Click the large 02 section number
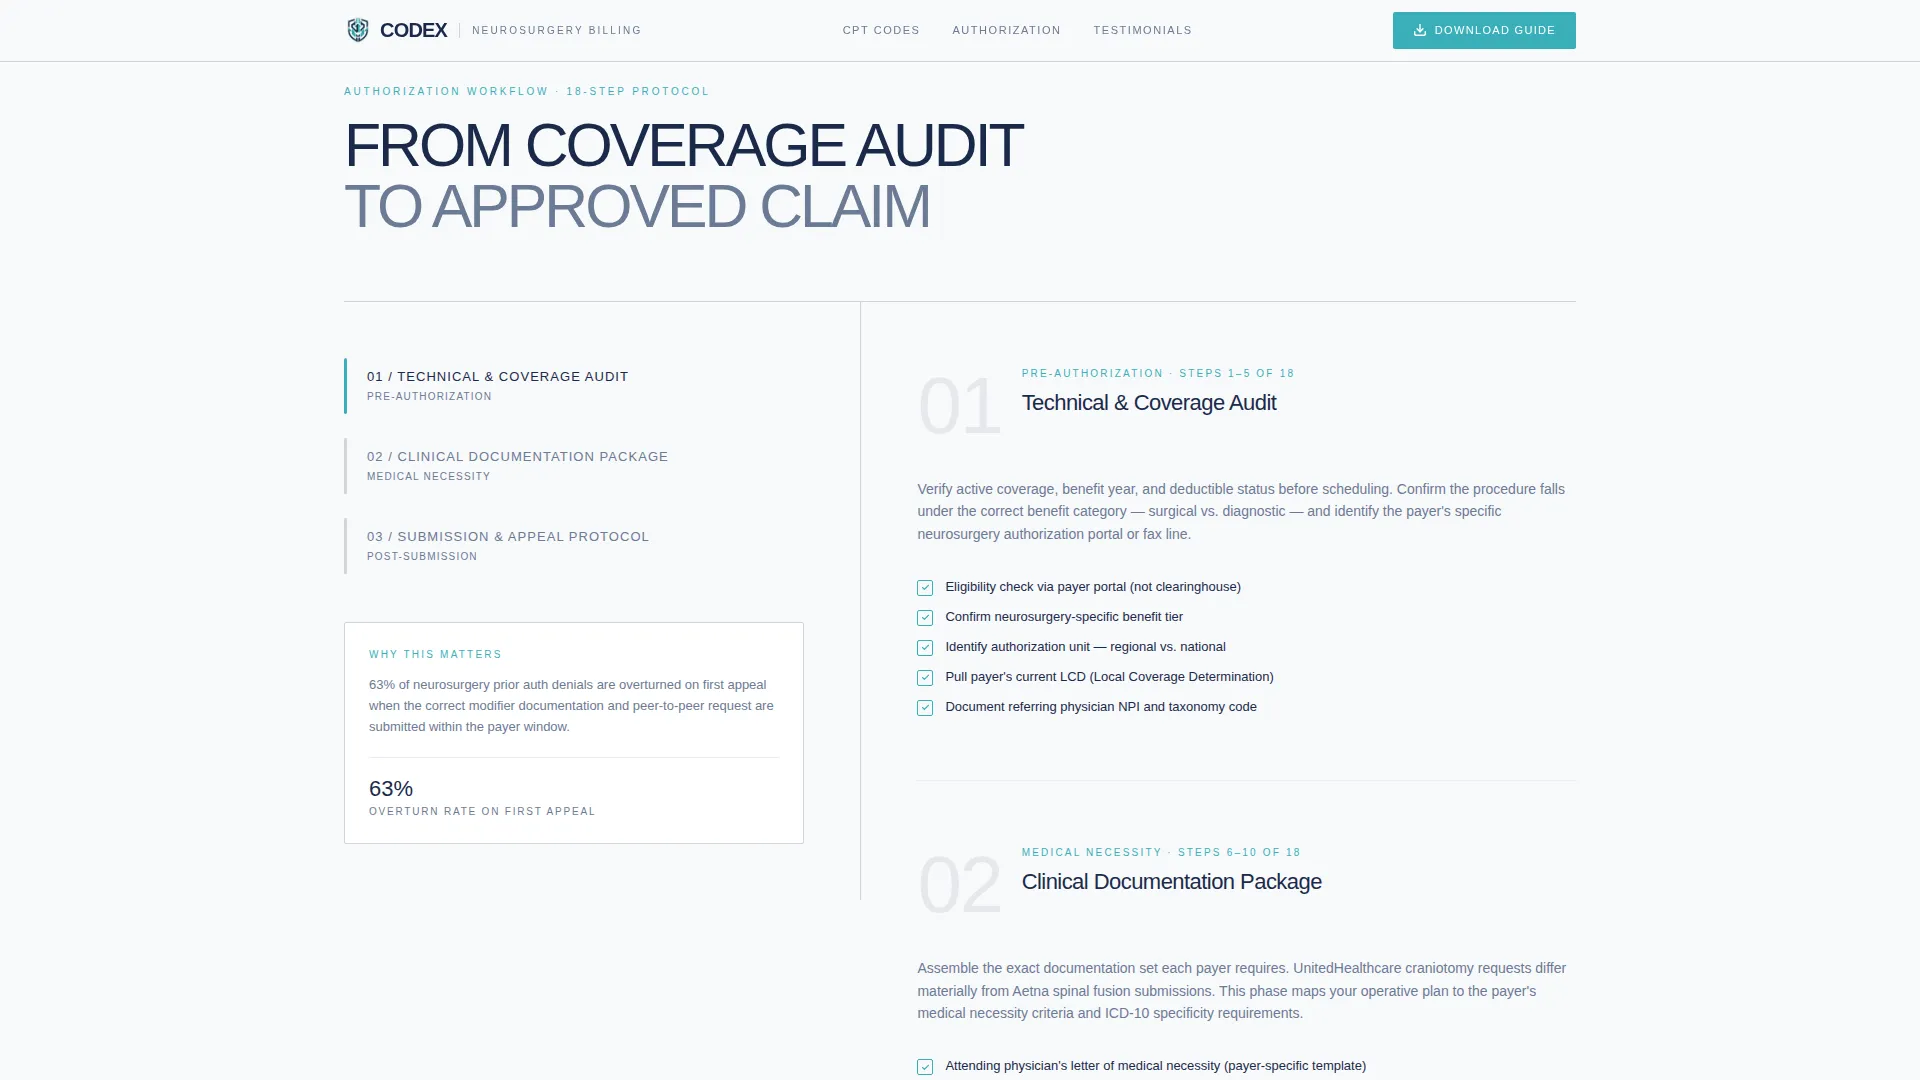The height and width of the screenshot is (1080, 1920). pyautogui.click(x=959, y=885)
